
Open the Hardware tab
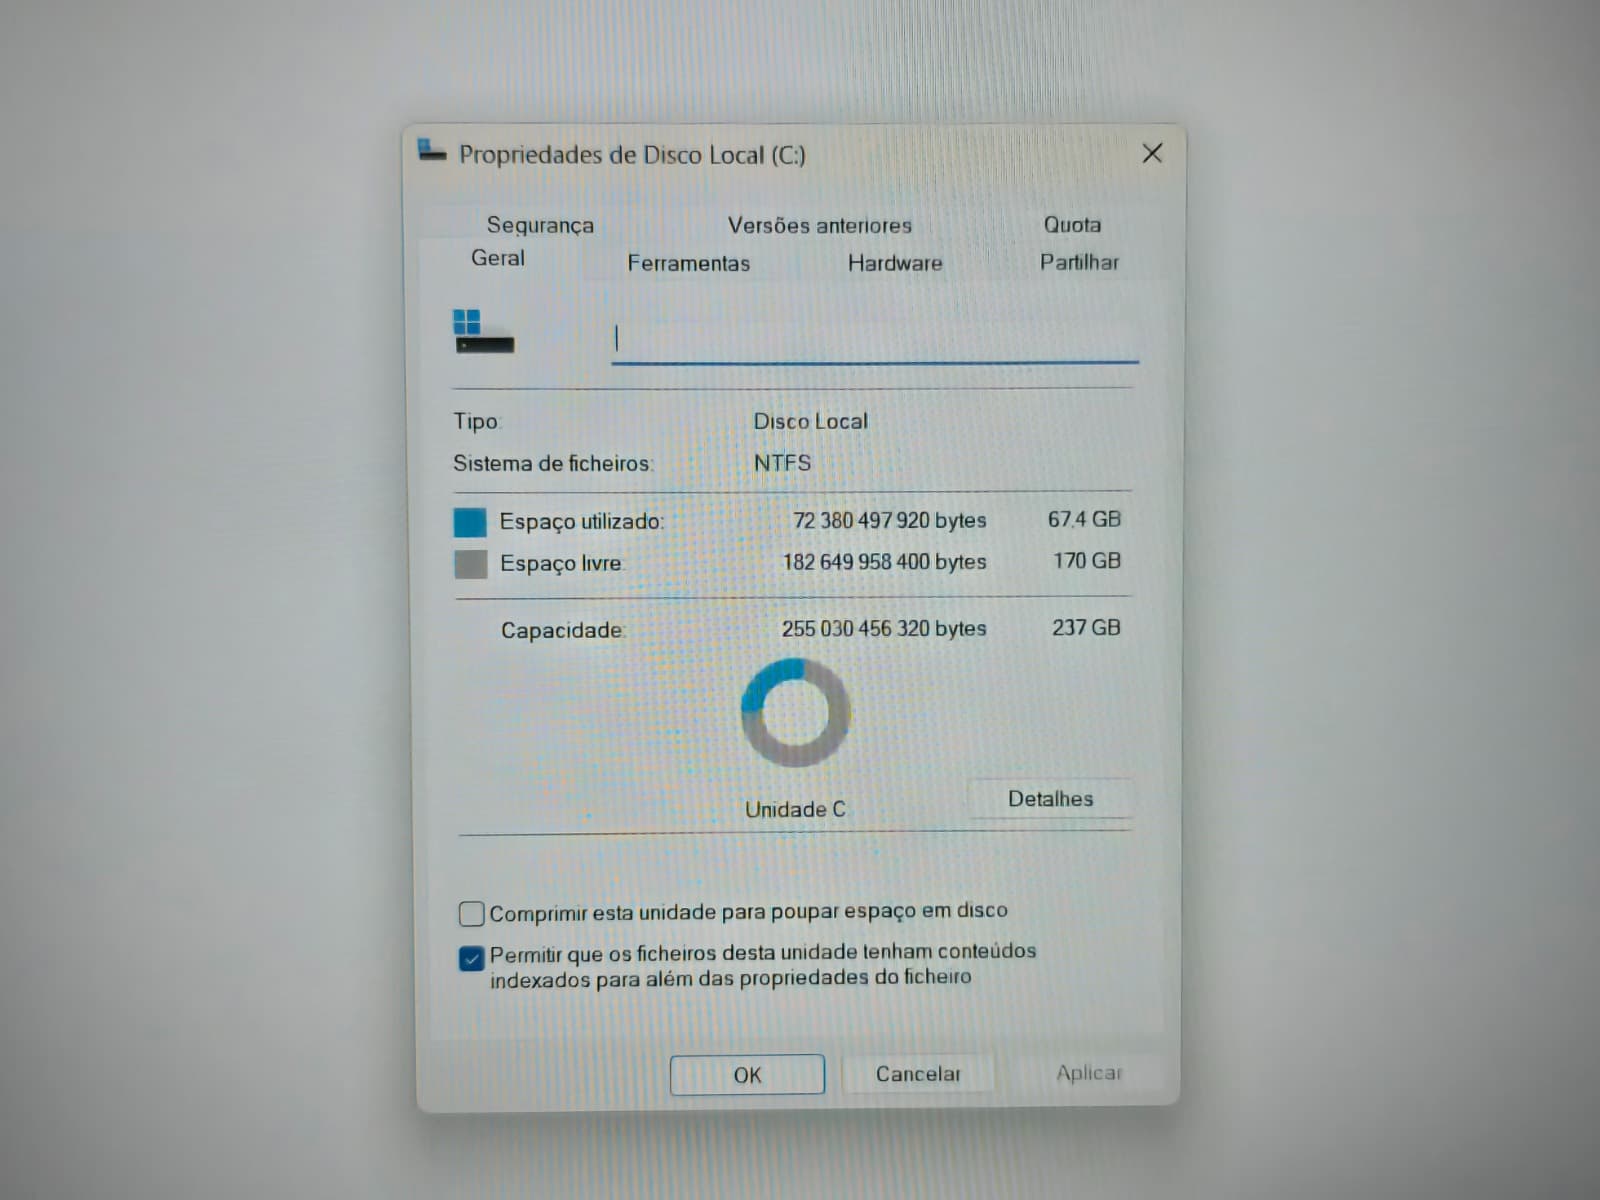(x=895, y=263)
